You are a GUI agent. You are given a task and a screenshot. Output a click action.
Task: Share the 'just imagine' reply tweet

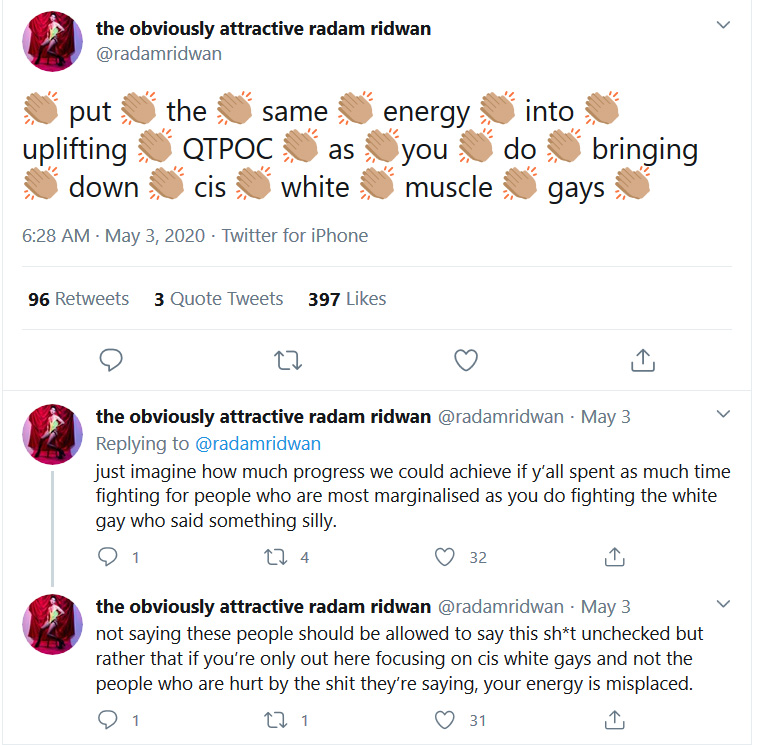pos(614,557)
